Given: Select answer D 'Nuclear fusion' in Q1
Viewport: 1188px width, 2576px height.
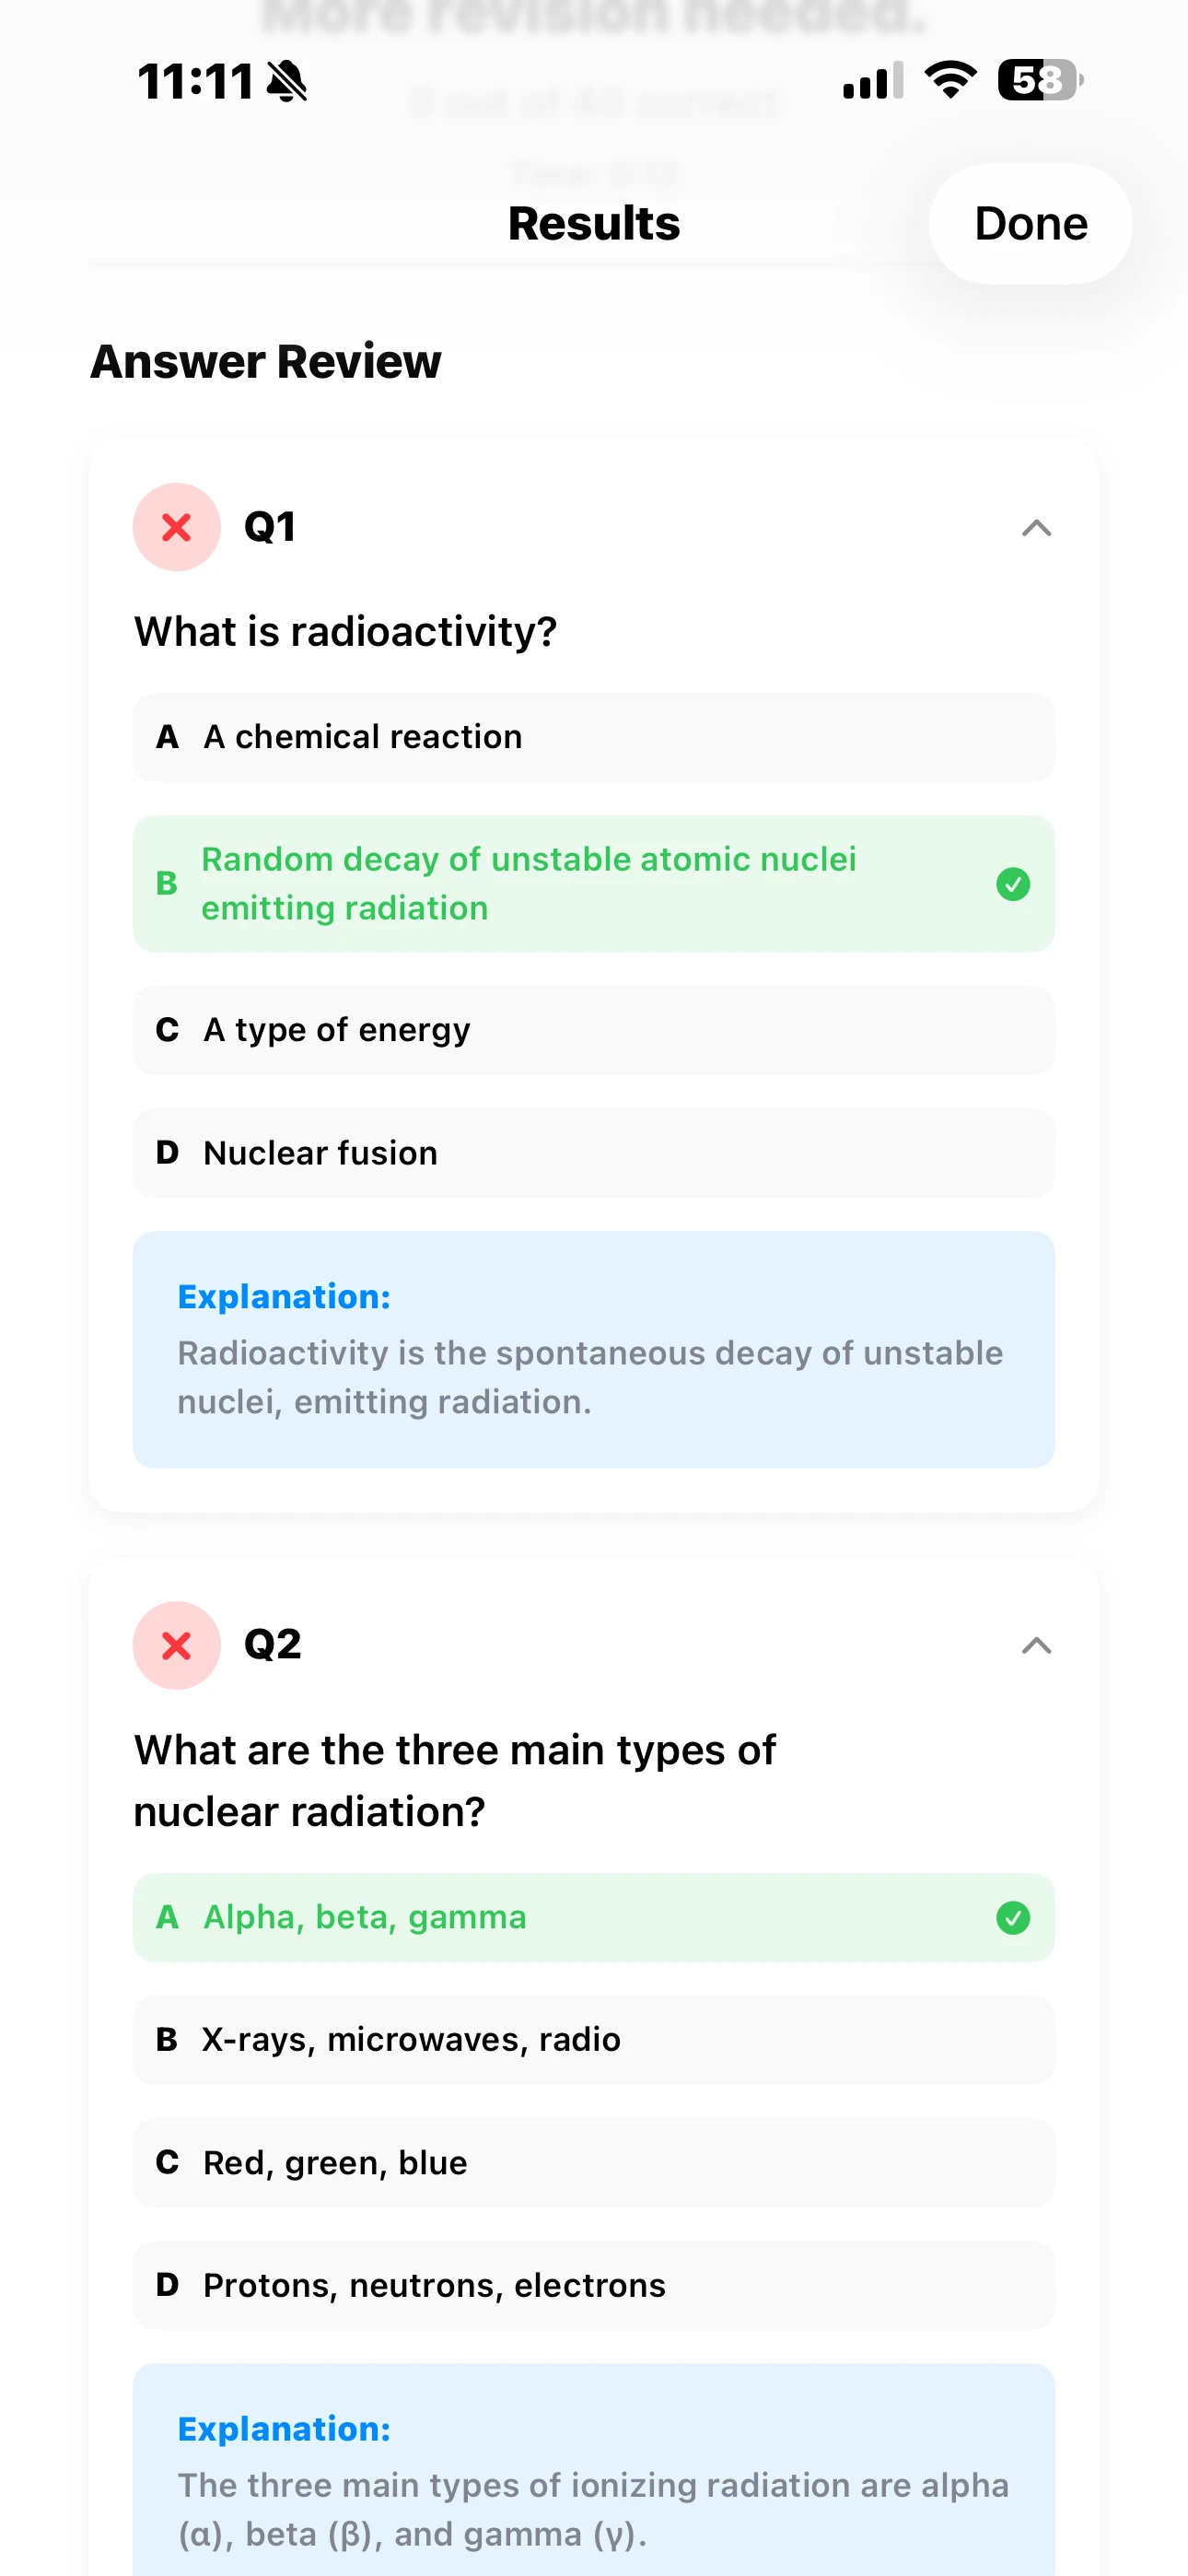Looking at the screenshot, I should coord(594,1154).
